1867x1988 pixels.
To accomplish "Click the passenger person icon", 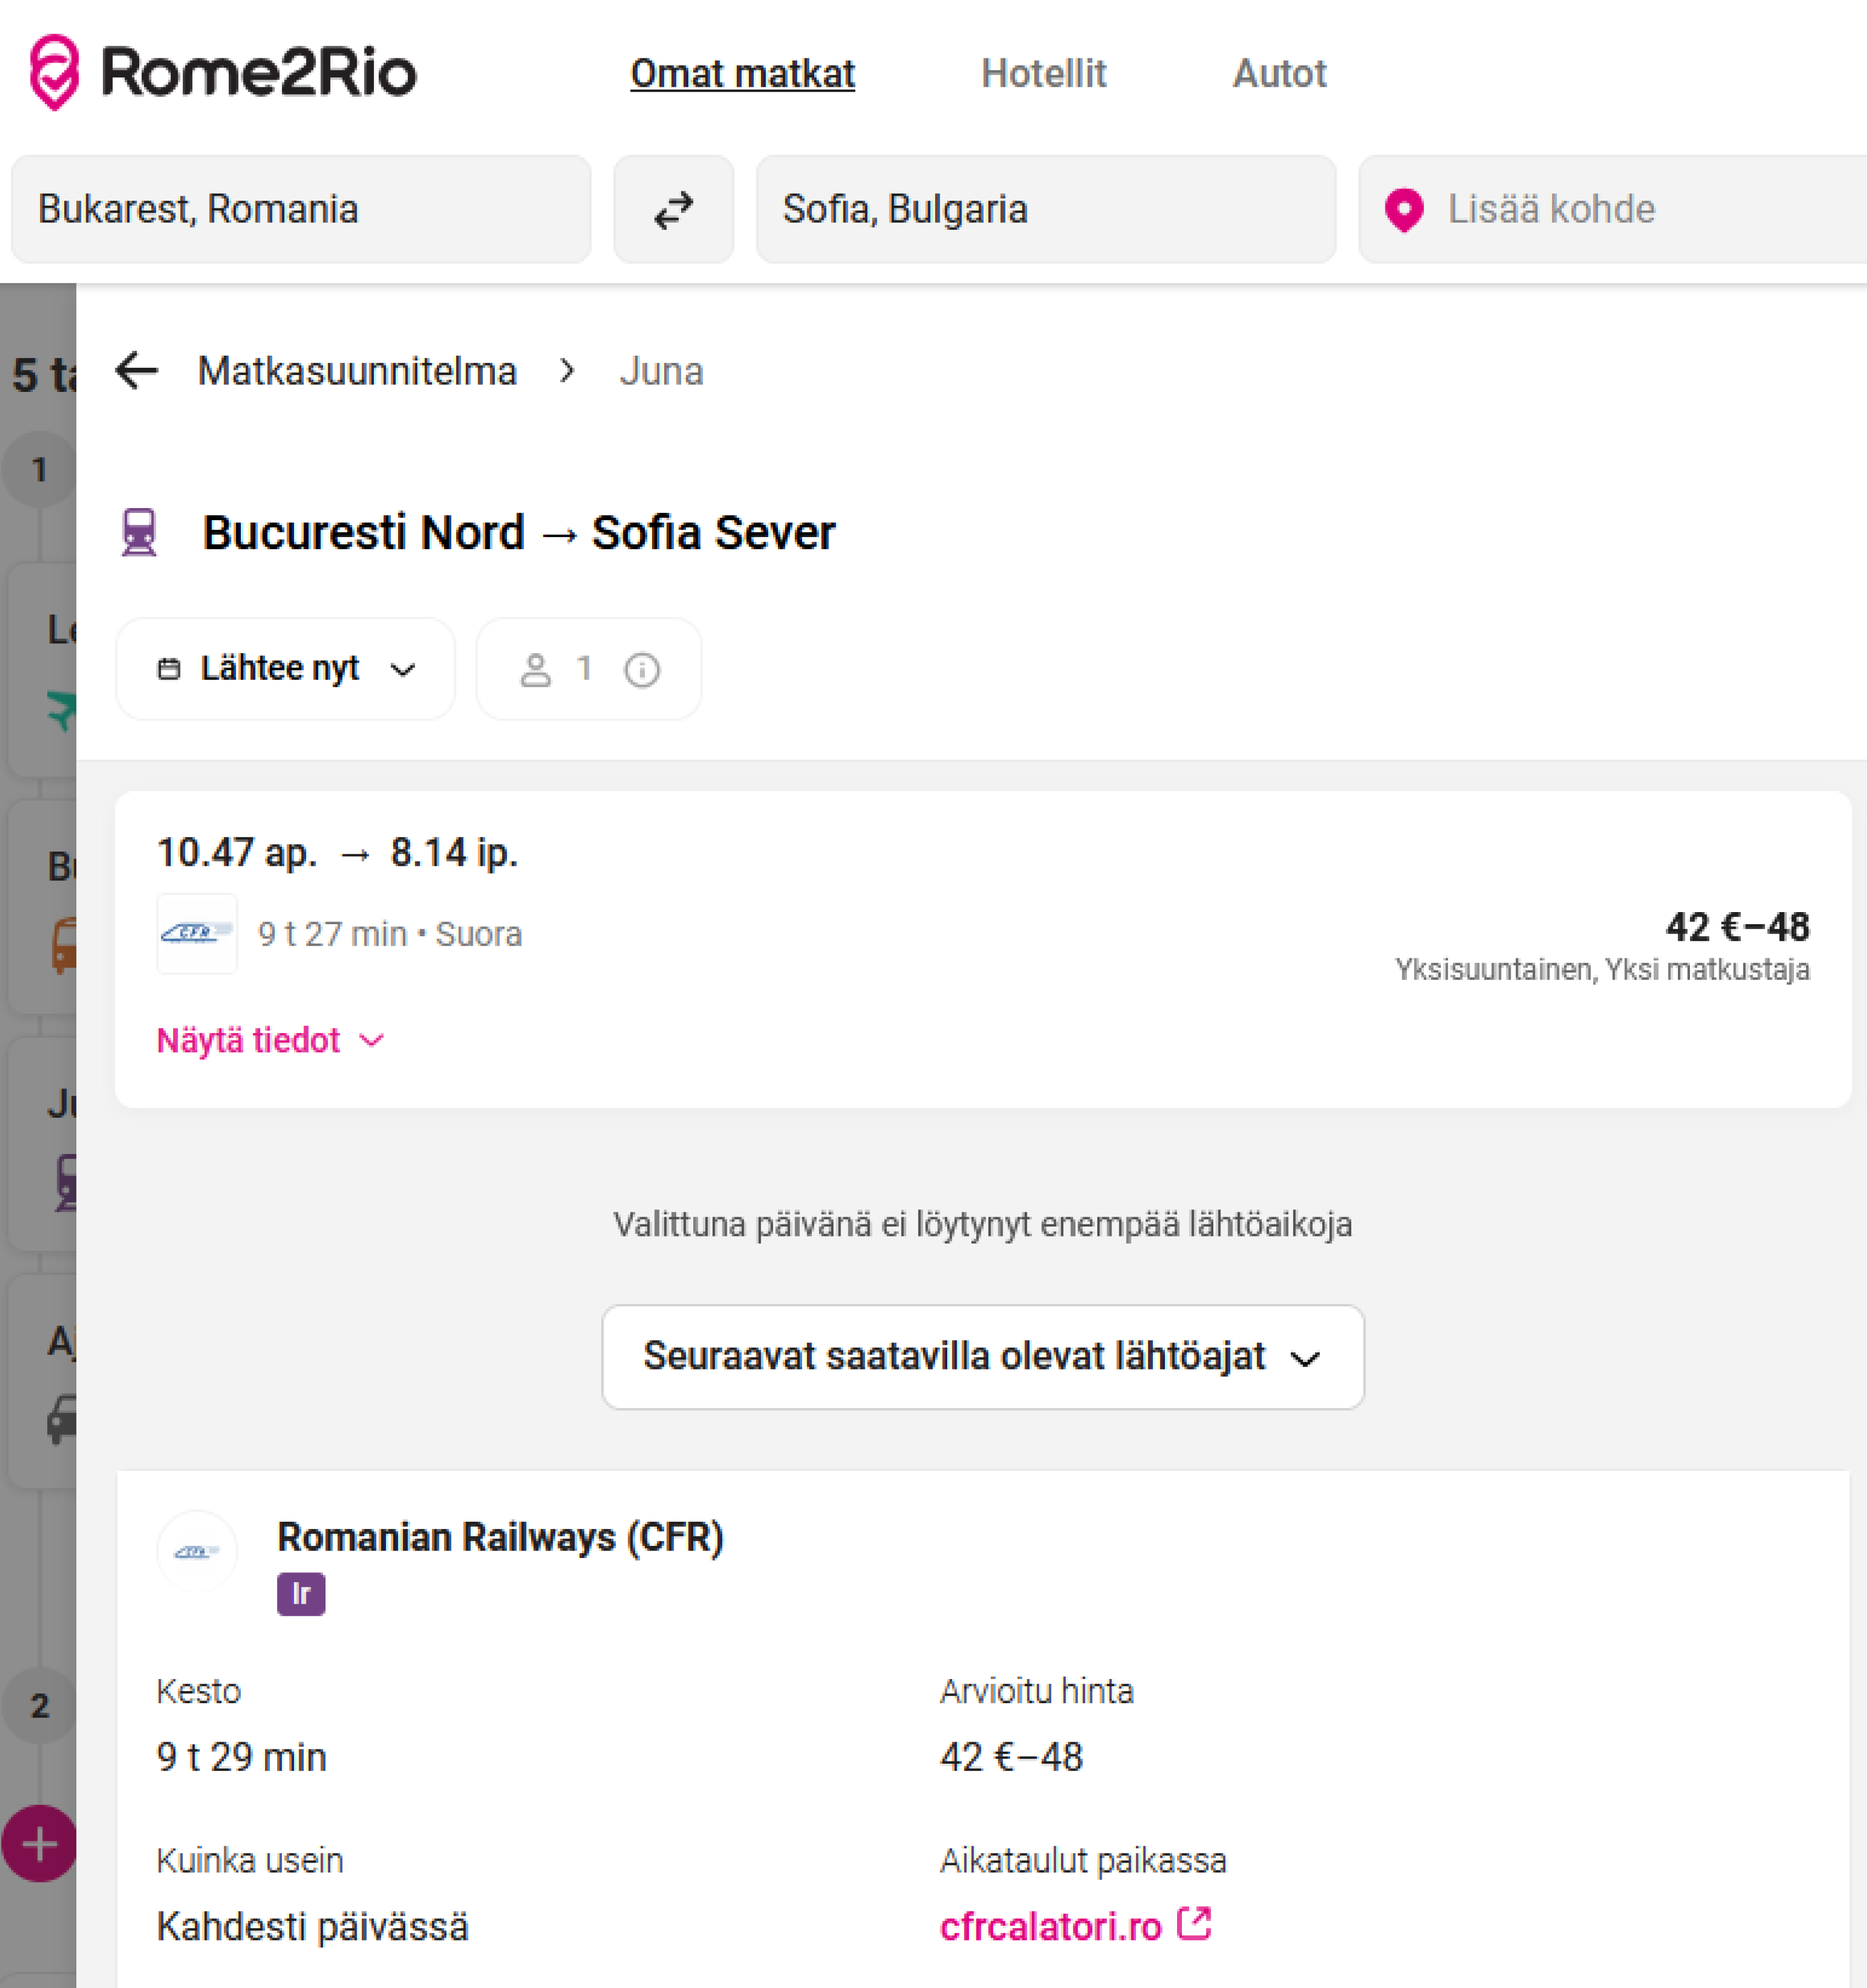I will (x=535, y=669).
